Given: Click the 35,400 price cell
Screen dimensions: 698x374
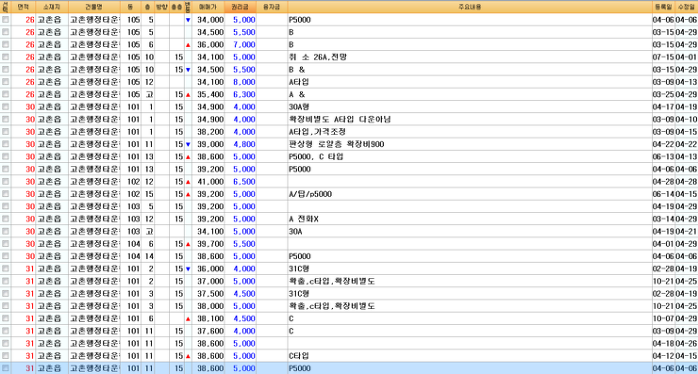Looking at the screenshot, I should click(209, 94).
